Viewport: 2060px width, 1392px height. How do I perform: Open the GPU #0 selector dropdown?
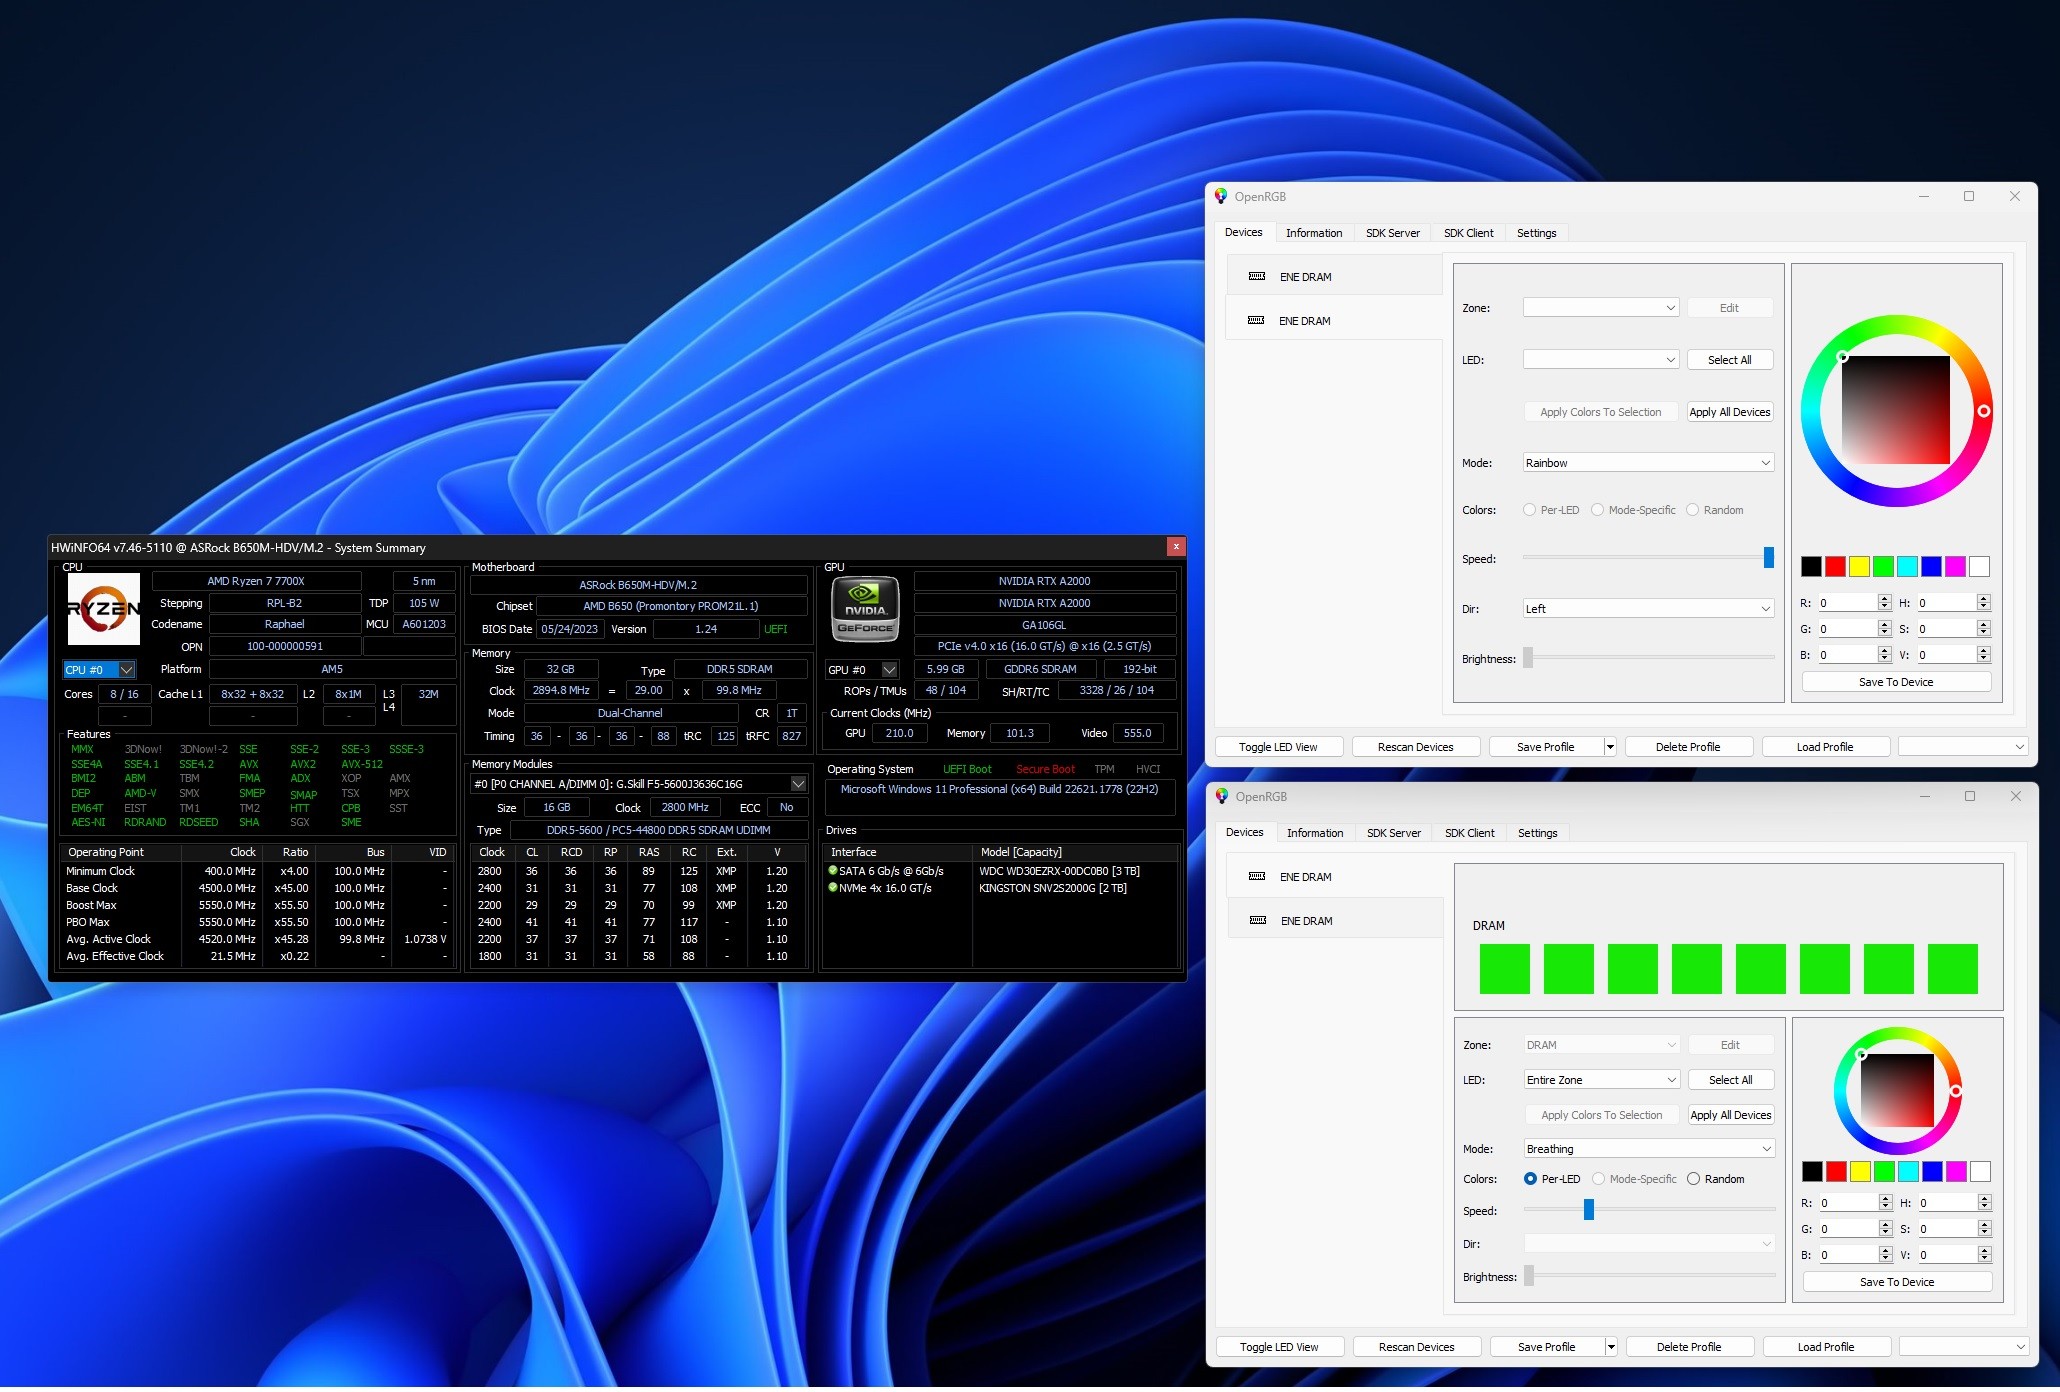(889, 670)
